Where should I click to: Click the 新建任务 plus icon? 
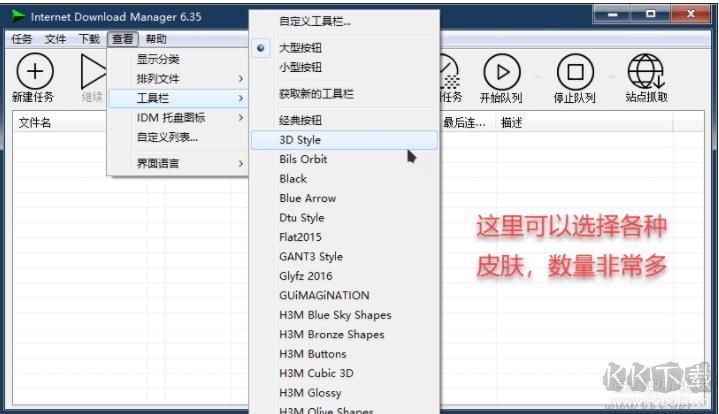click(x=35, y=71)
